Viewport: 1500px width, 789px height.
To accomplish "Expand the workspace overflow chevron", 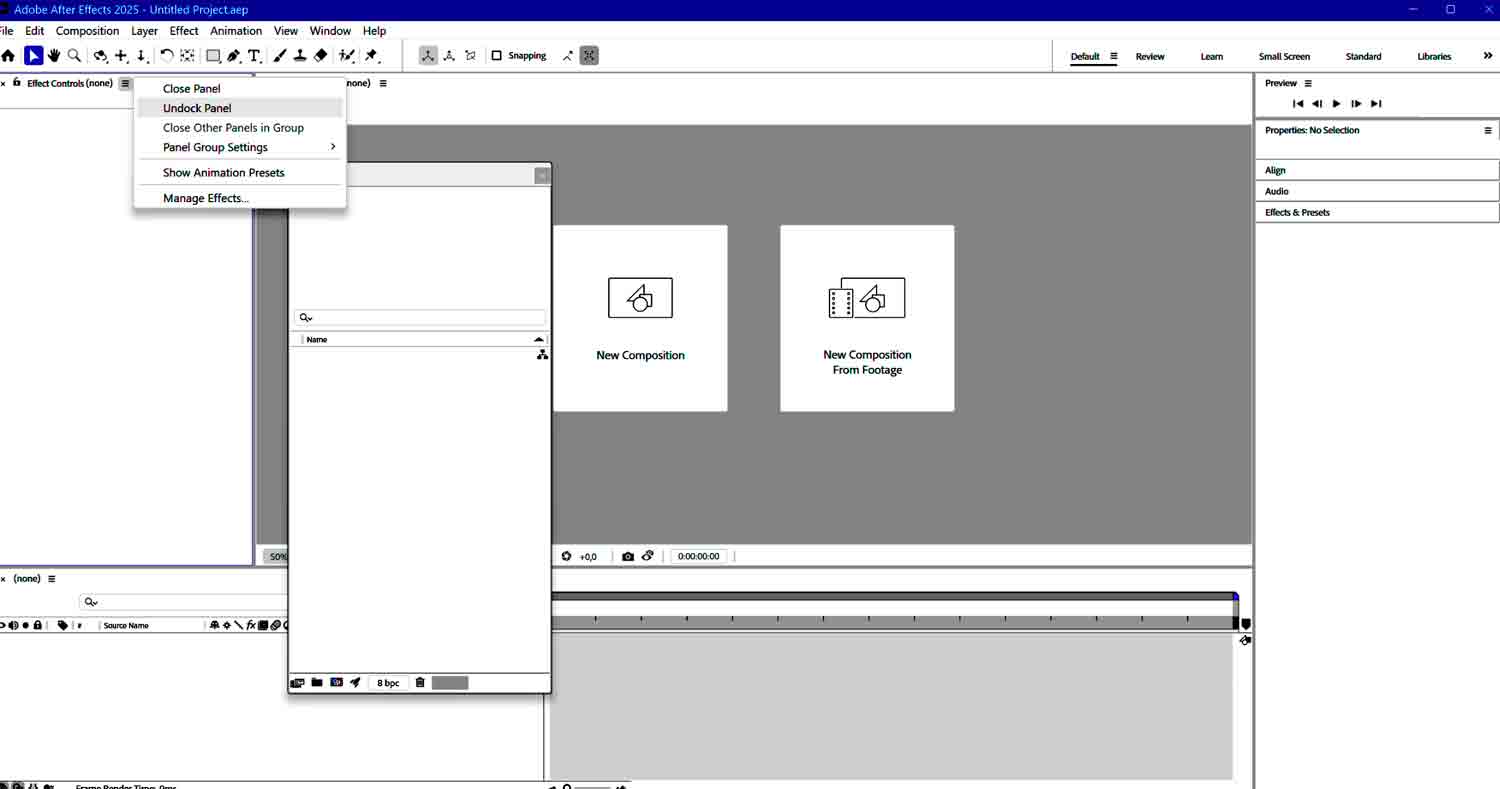I will 1488,56.
